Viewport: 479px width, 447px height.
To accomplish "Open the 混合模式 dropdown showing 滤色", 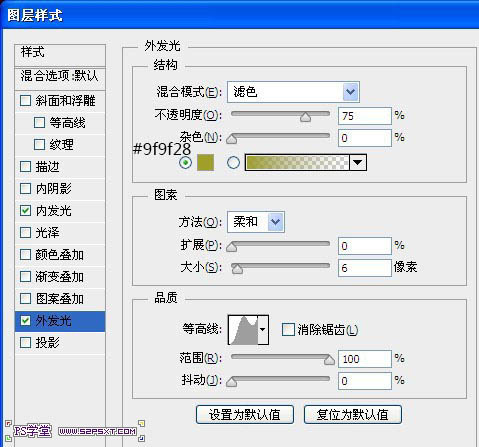I will coord(293,92).
